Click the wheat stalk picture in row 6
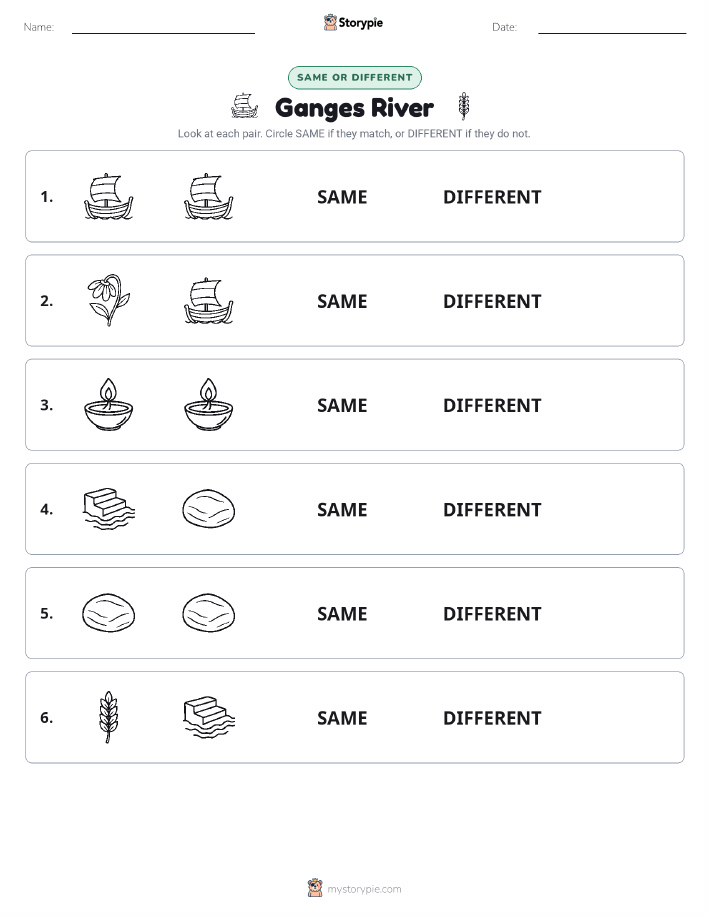Viewport: 709px width, 917px height. pos(108,717)
